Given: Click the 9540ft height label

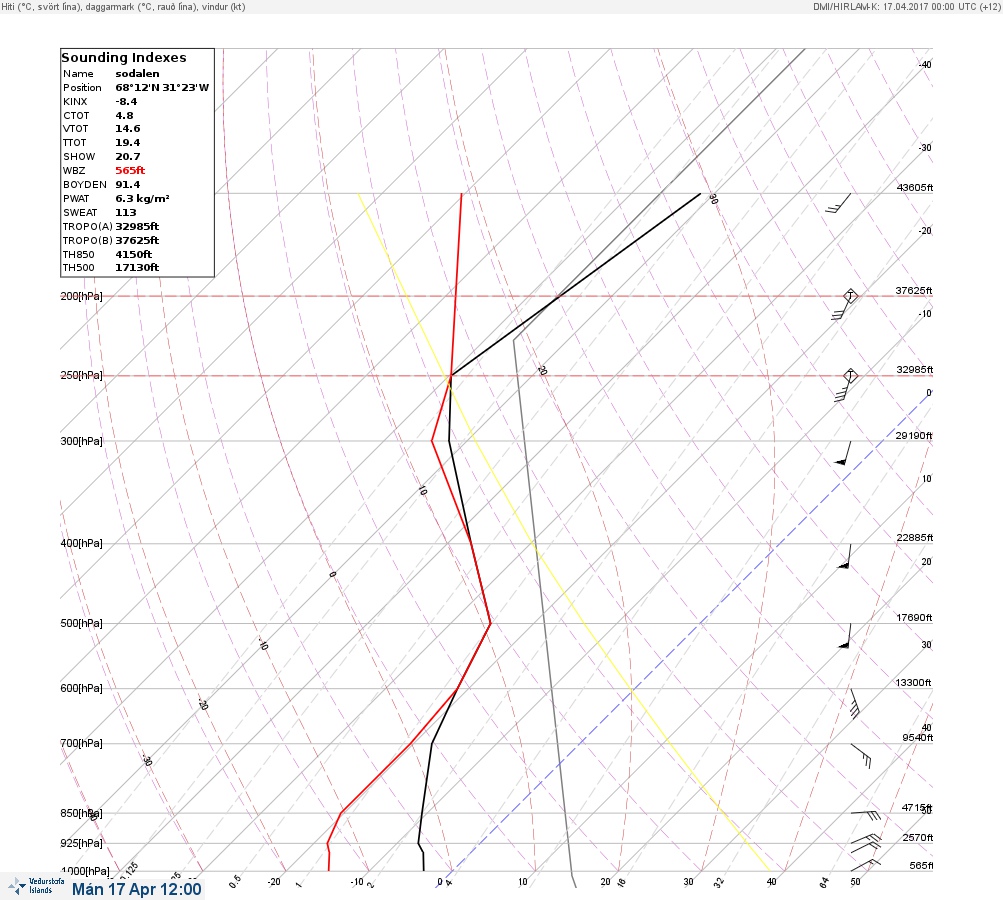Looking at the screenshot, I should pos(917,738).
